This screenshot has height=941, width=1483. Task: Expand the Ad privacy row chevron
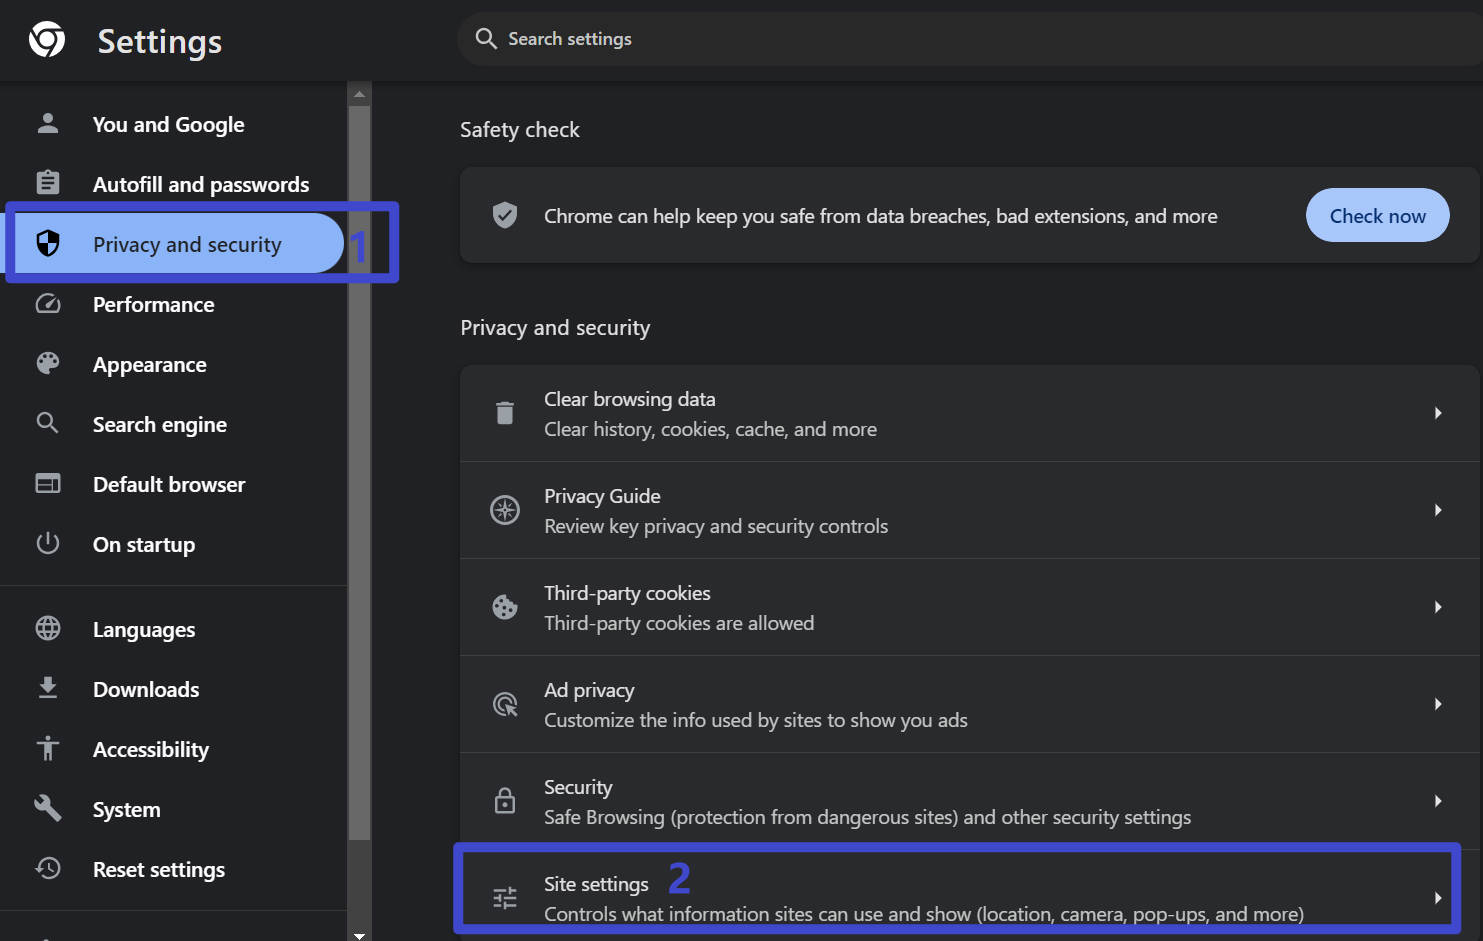(1438, 704)
